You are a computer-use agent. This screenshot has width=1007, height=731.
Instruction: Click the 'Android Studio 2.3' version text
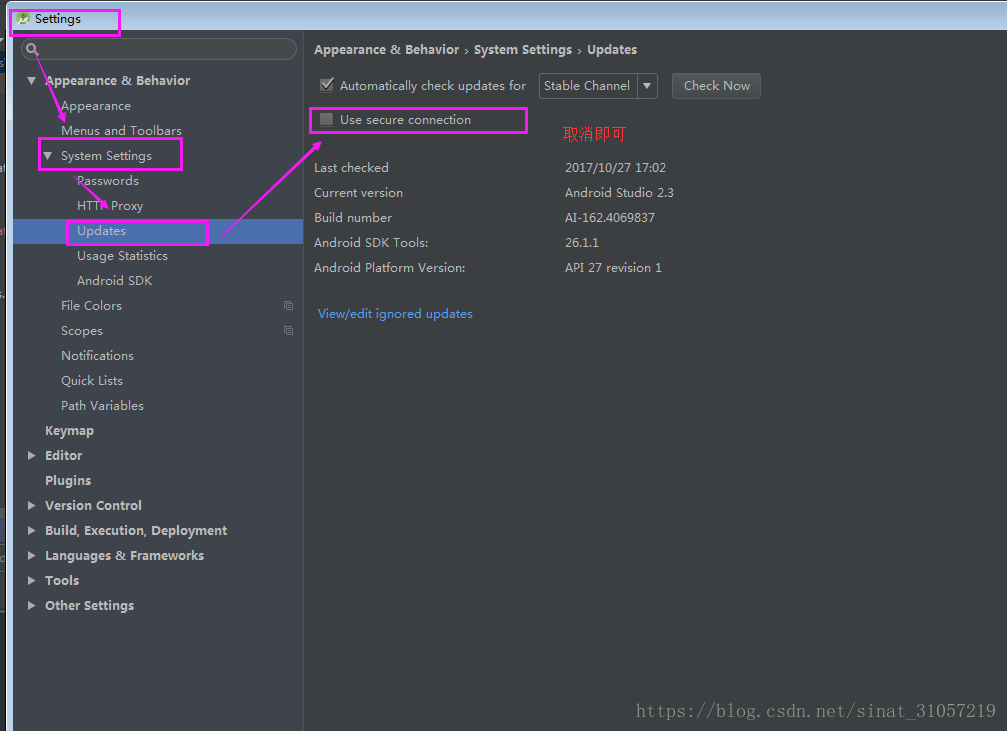pyautogui.click(x=619, y=193)
